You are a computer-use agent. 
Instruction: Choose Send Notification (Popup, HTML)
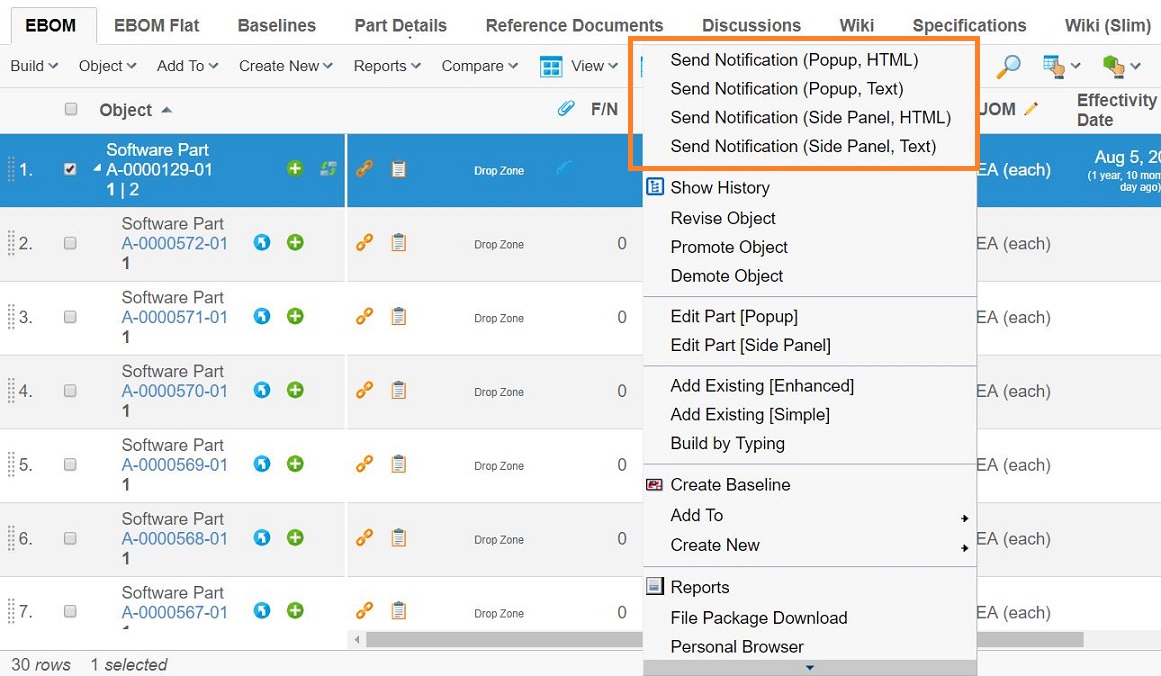coord(793,60)
